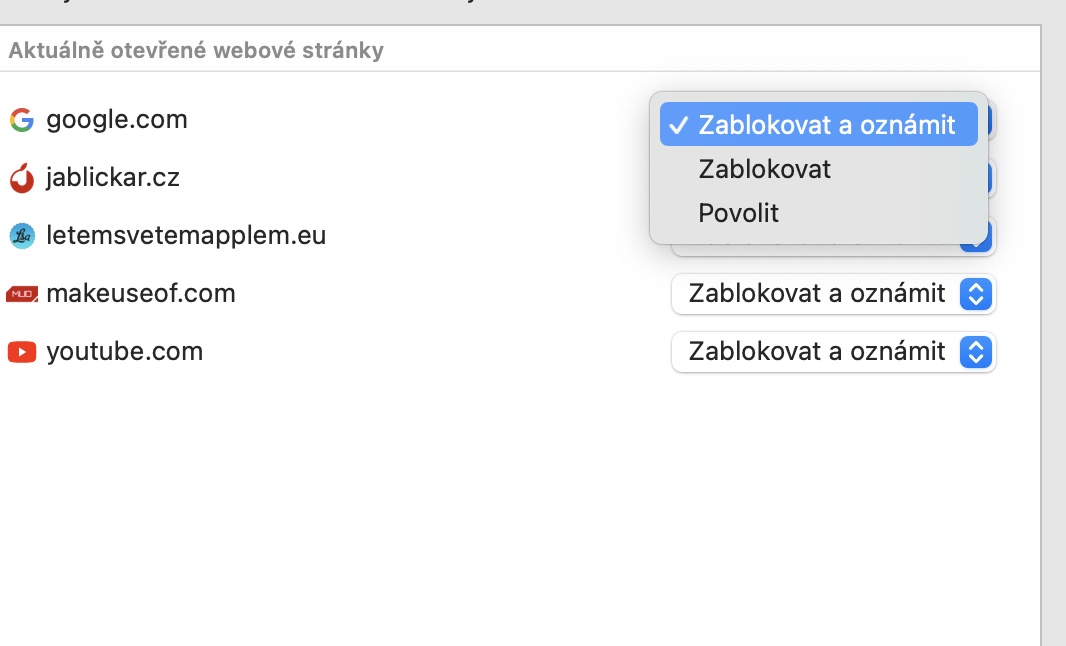Click the red MUO favicon
The image size is (1066, 646).
coord(21,294)
